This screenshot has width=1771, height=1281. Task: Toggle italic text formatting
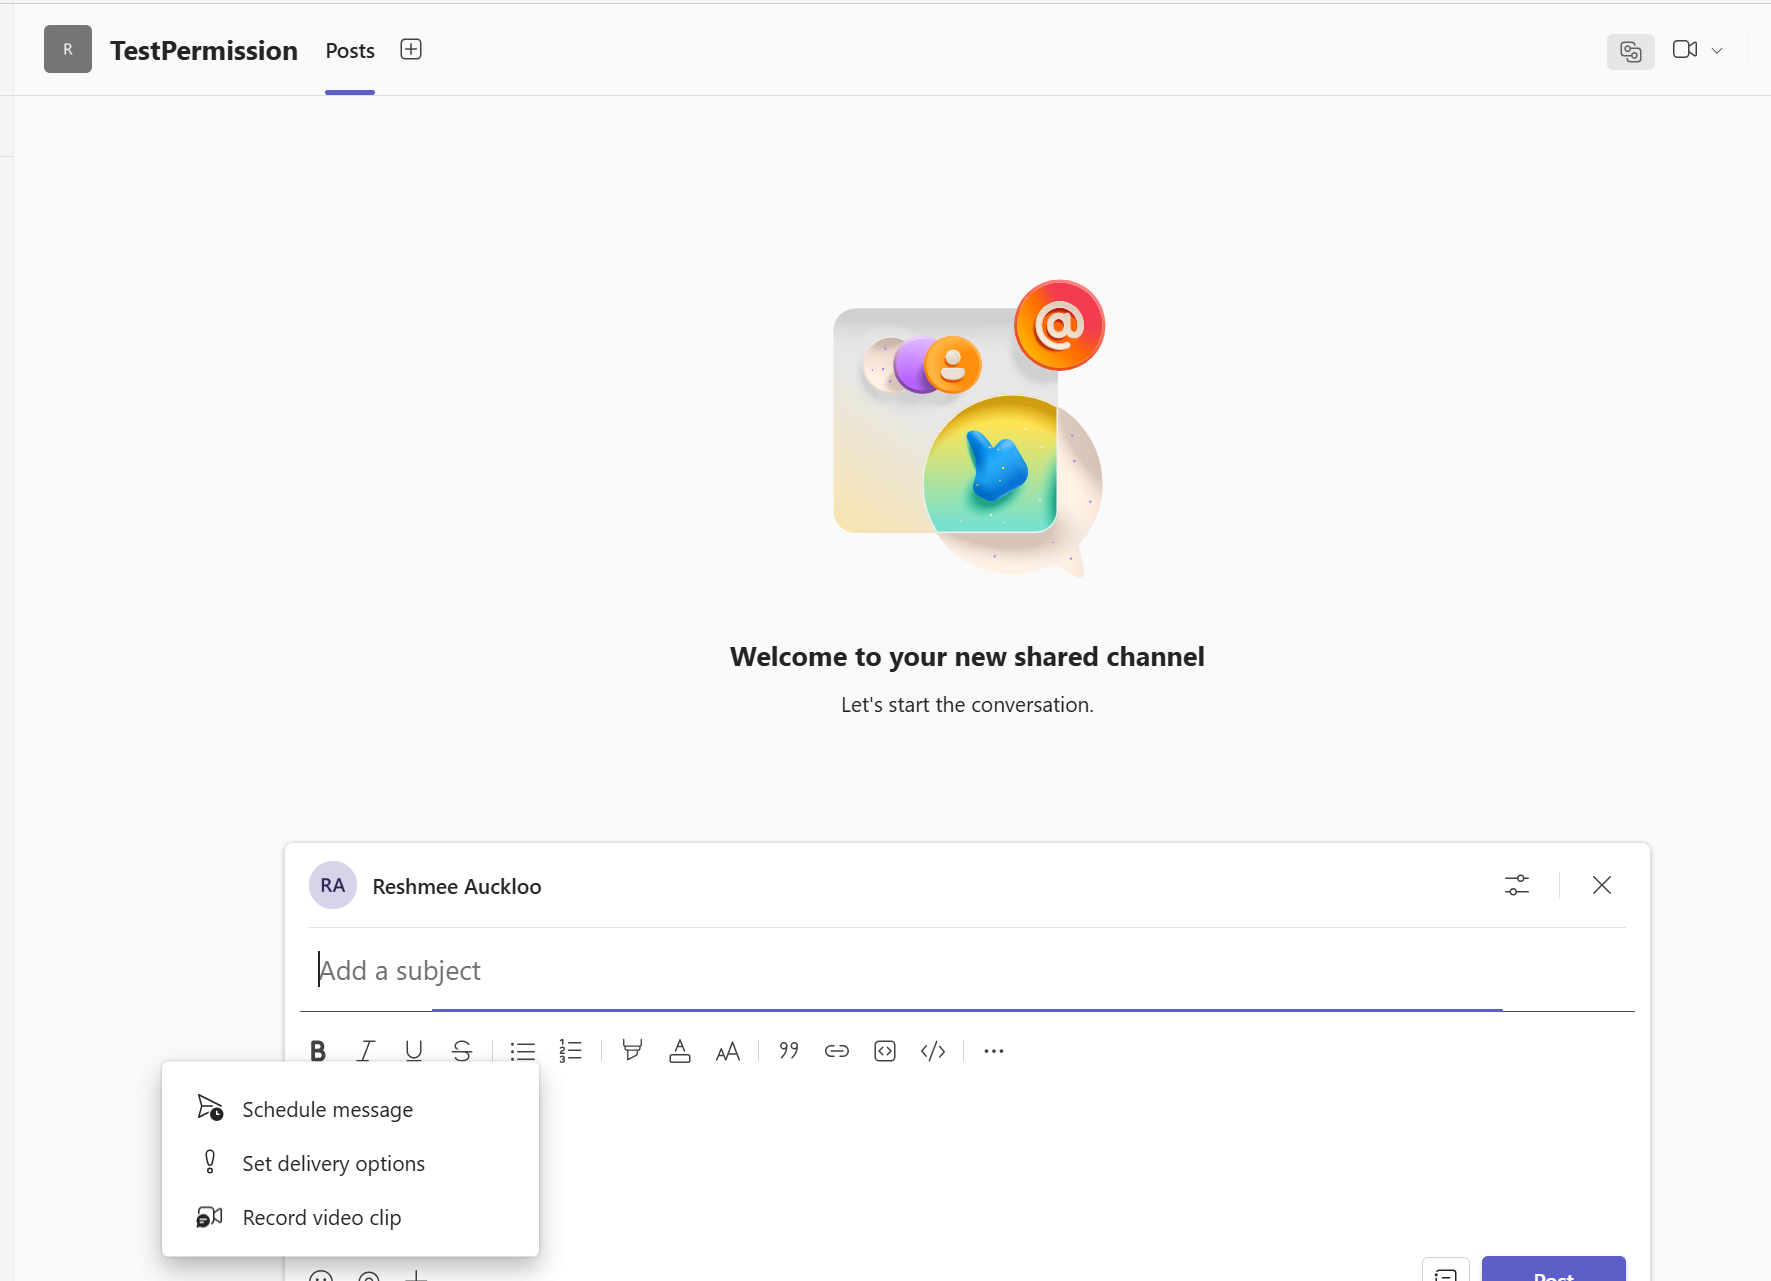[x=366, y=1051]
